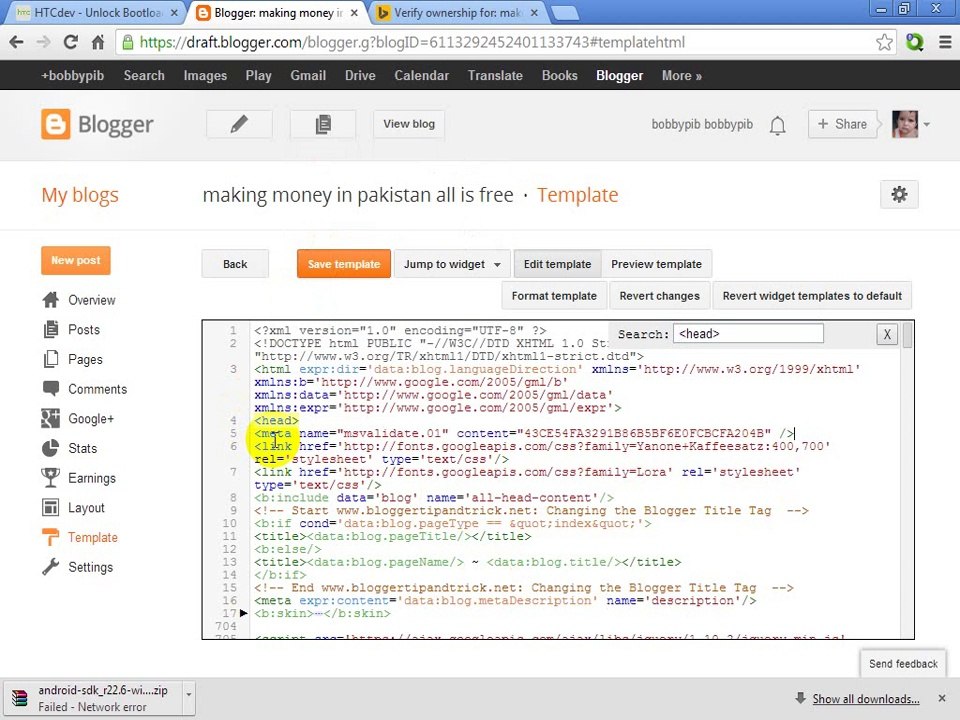The image size is (960, 720).
Task: Click the orange Template heading link
Action: point(578,195)
